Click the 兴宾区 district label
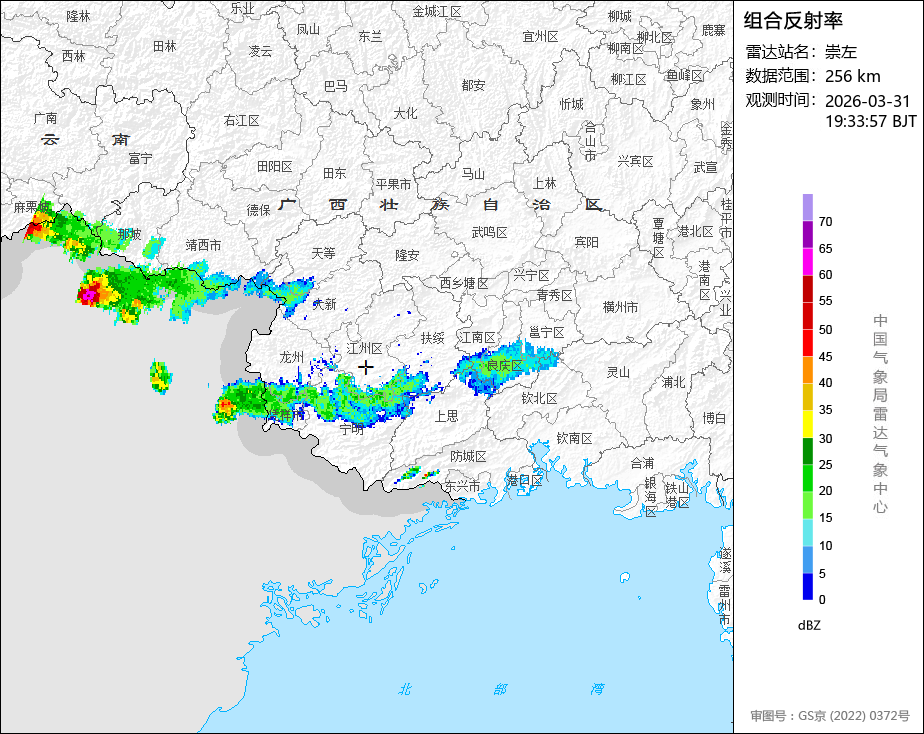 635,161
